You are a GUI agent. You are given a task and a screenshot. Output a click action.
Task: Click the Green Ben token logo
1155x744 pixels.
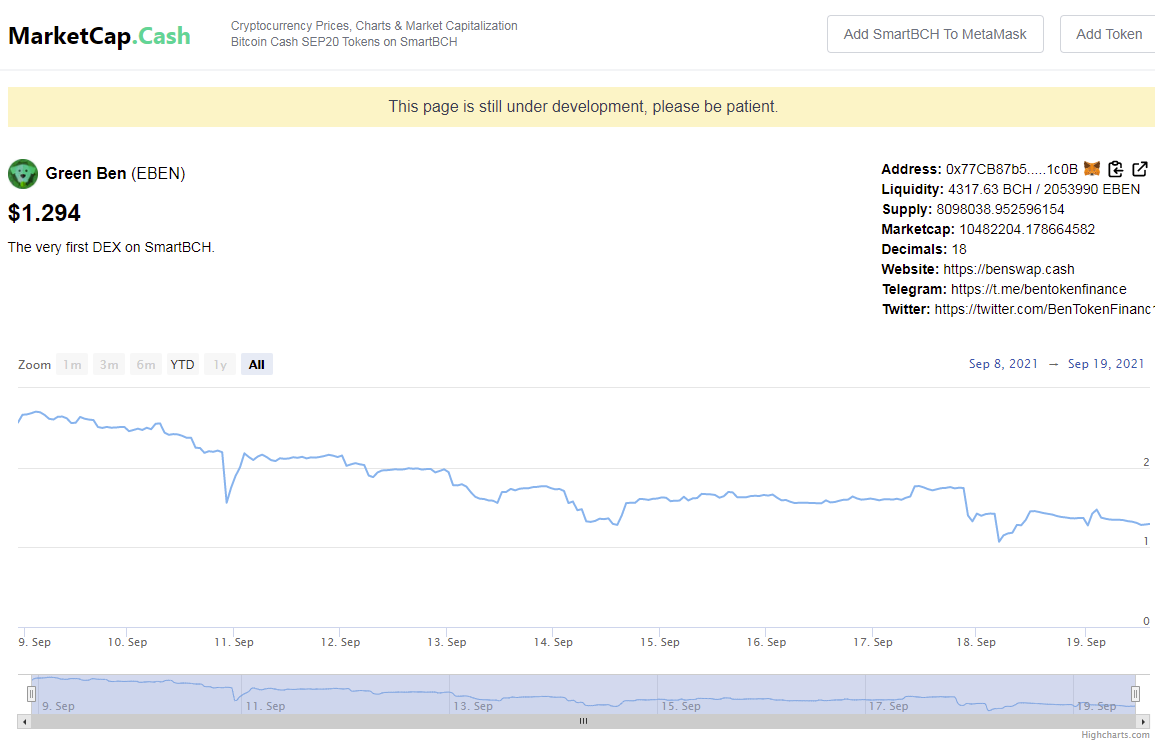tap(23, 174)
